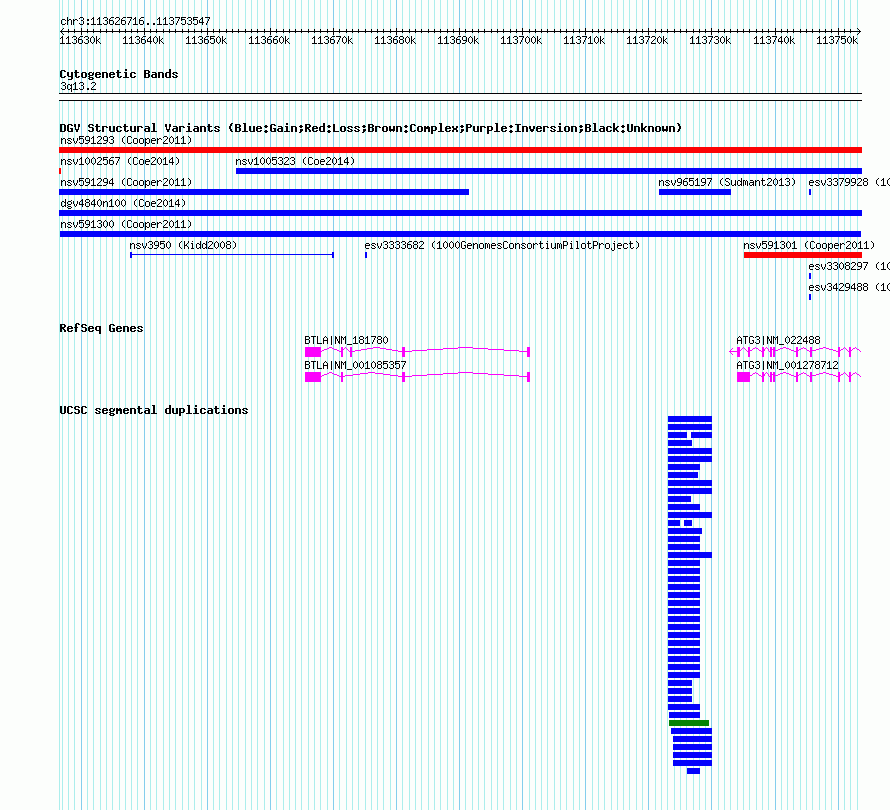Click the BTLA|NM_001085357 transcript label
The width and height of the screenshot is (890, 810).
[355, 365]
